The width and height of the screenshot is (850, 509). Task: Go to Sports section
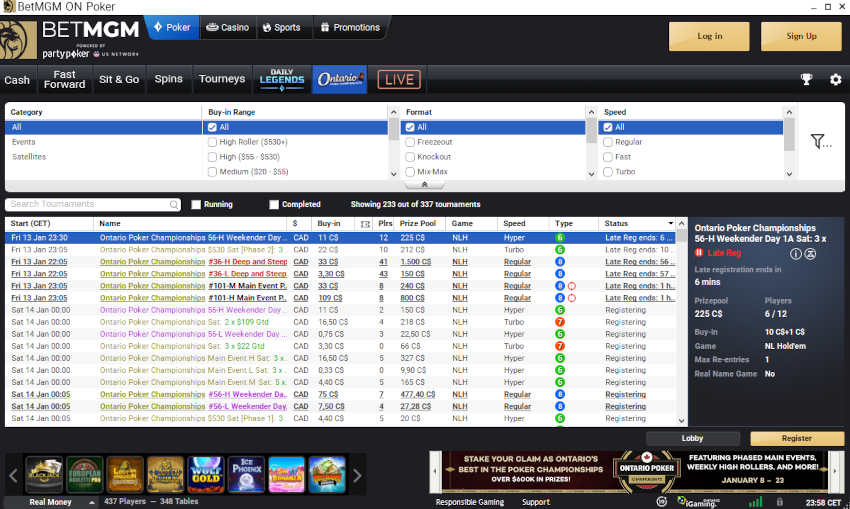click(x=281, y=27)
